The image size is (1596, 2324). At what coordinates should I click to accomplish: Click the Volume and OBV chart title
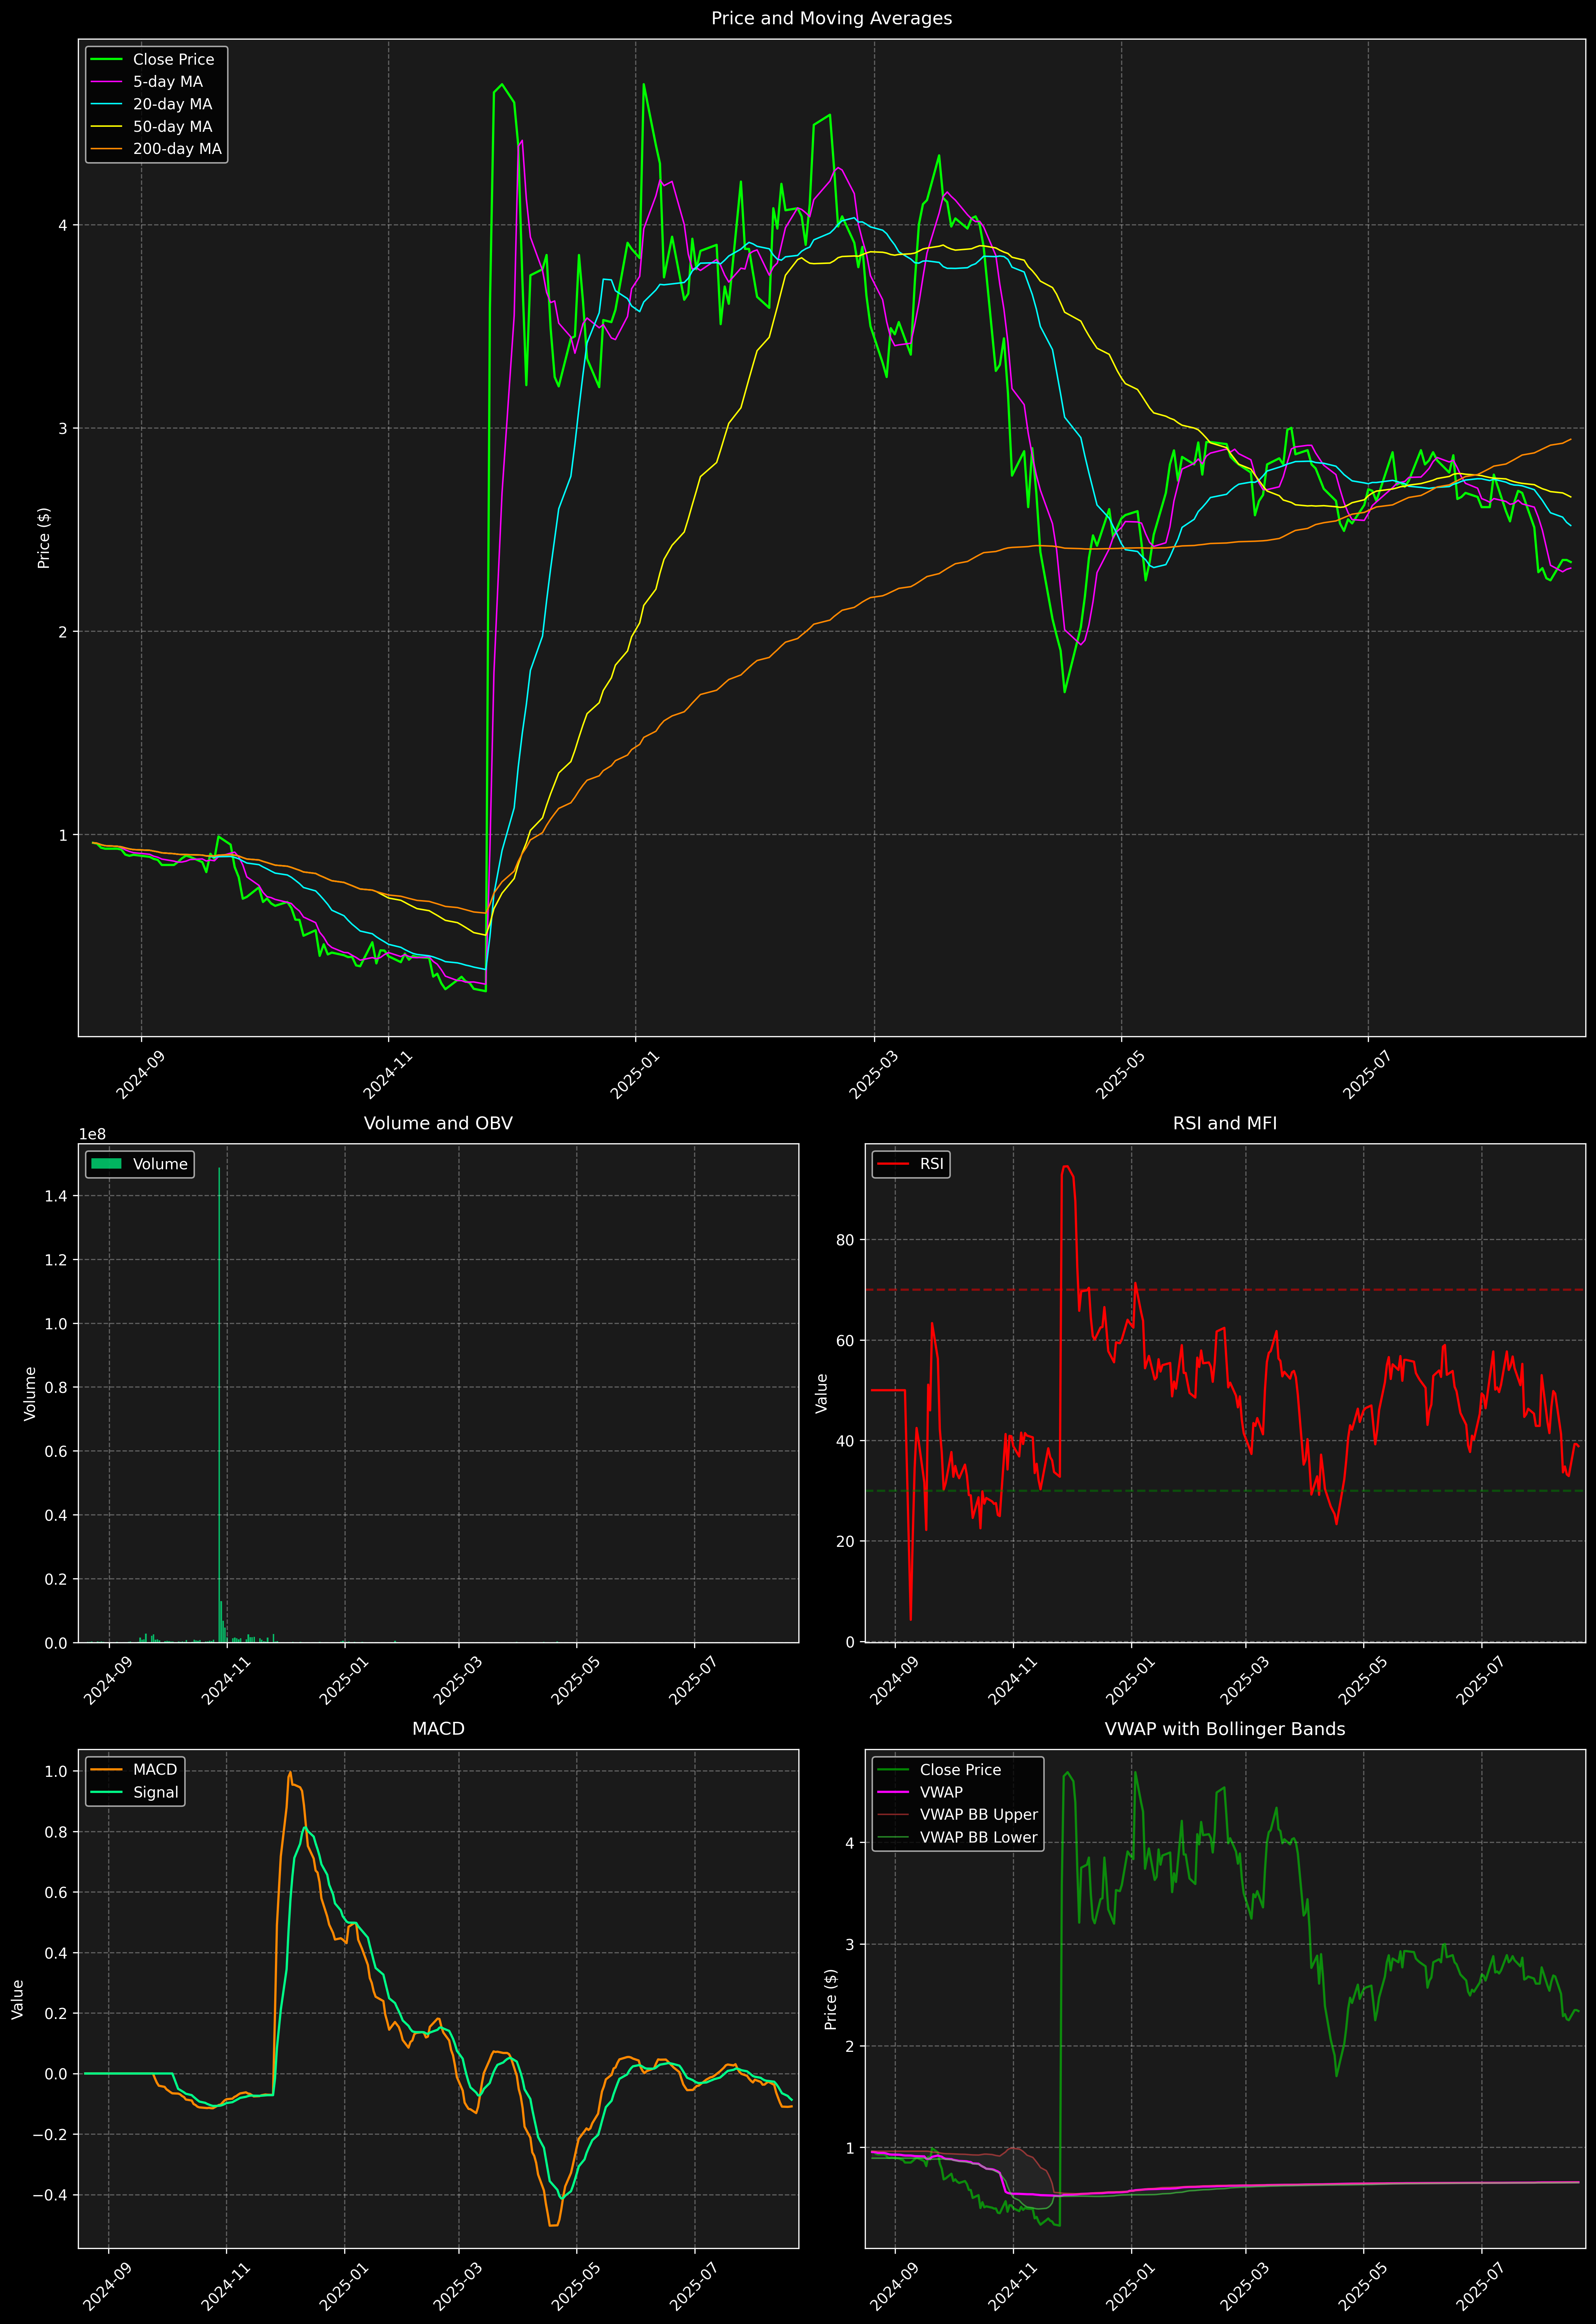pyautogui.click(x=438, y=1123)
